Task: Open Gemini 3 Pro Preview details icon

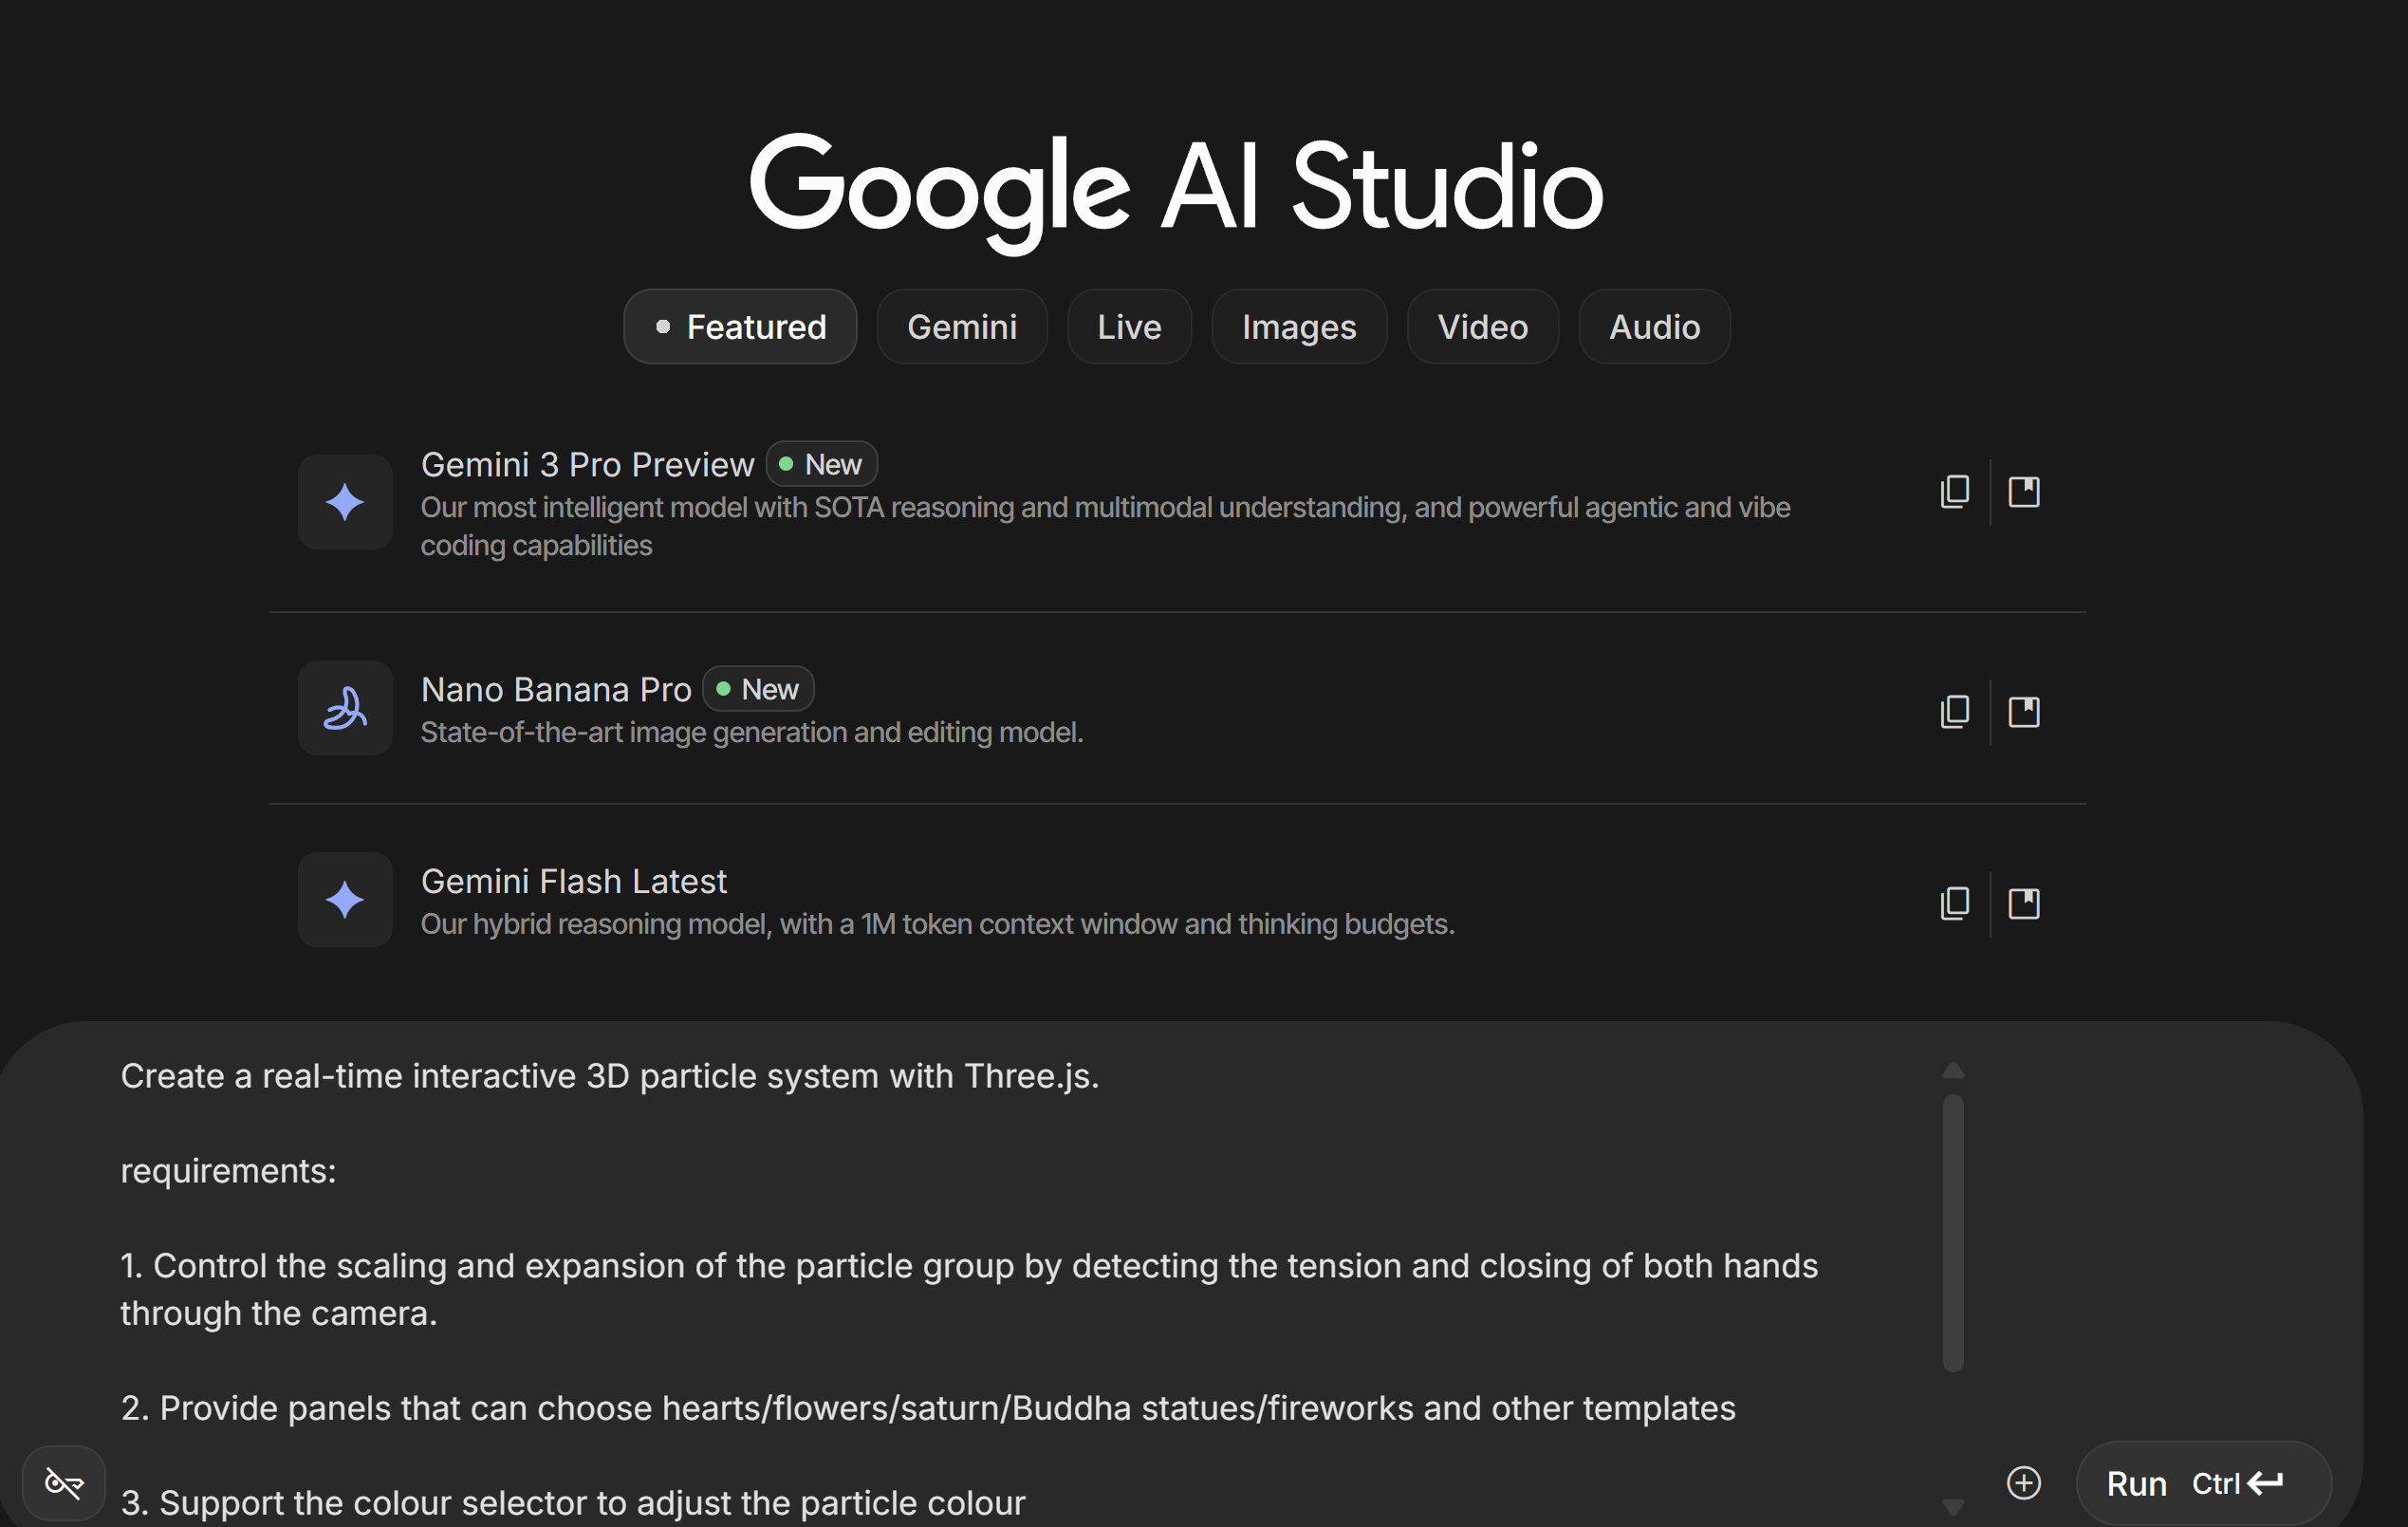Action: coord(2024,492)
